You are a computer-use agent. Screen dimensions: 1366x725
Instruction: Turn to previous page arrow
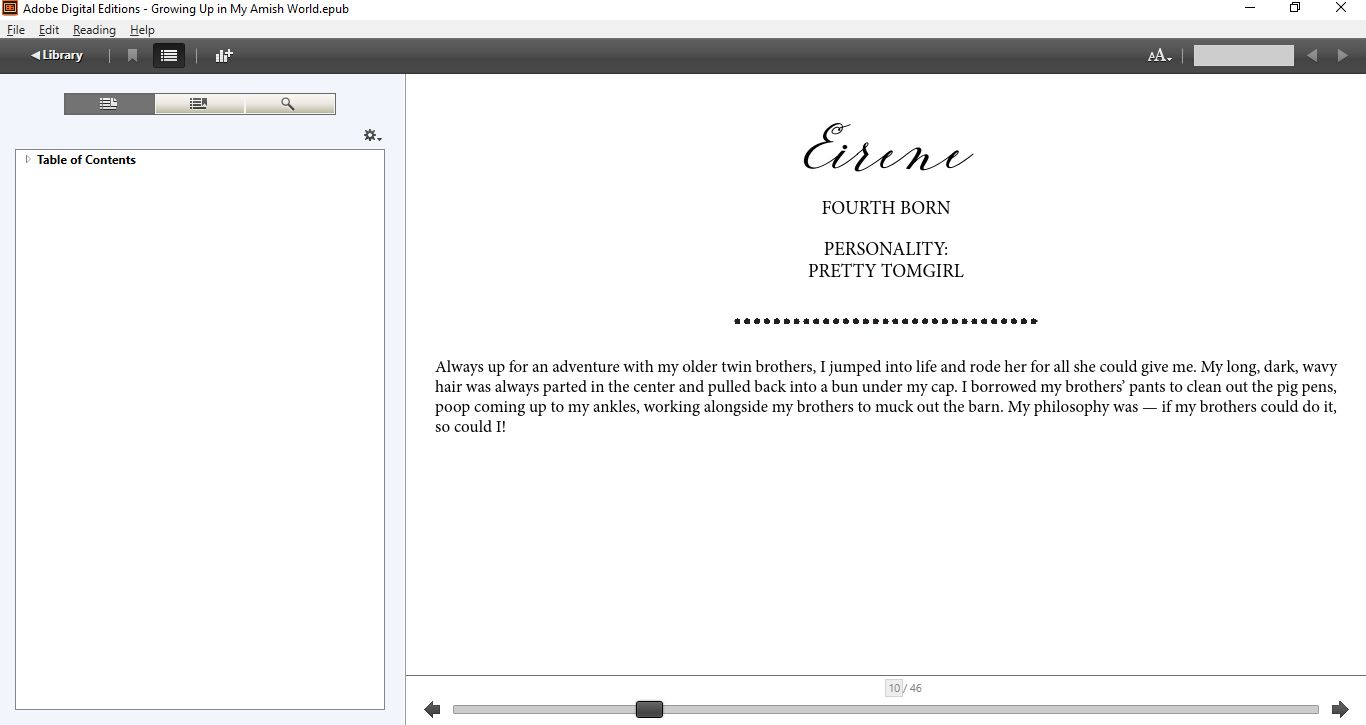pos(432,709)
